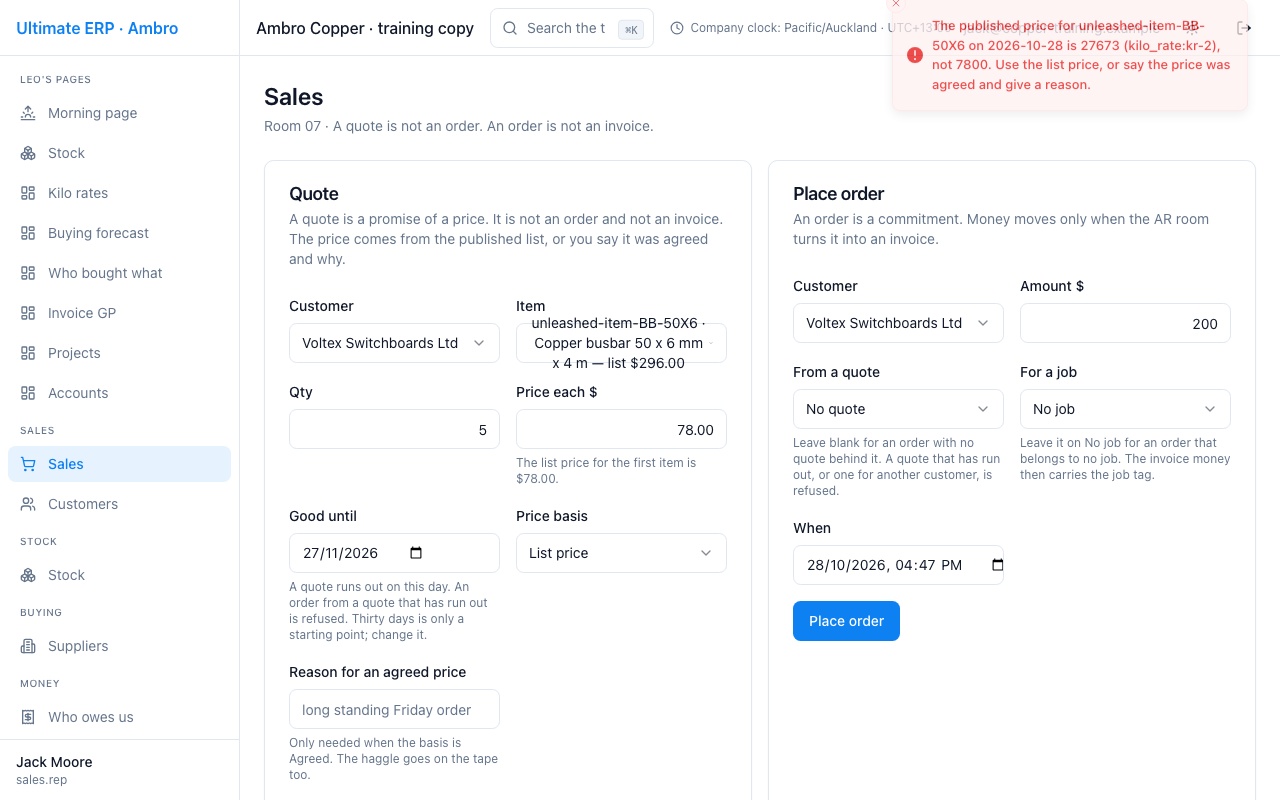This screenshot has height=800, width=1280.
Task: Expand the Price basis dropdown
Action: [x=621, y=553]
